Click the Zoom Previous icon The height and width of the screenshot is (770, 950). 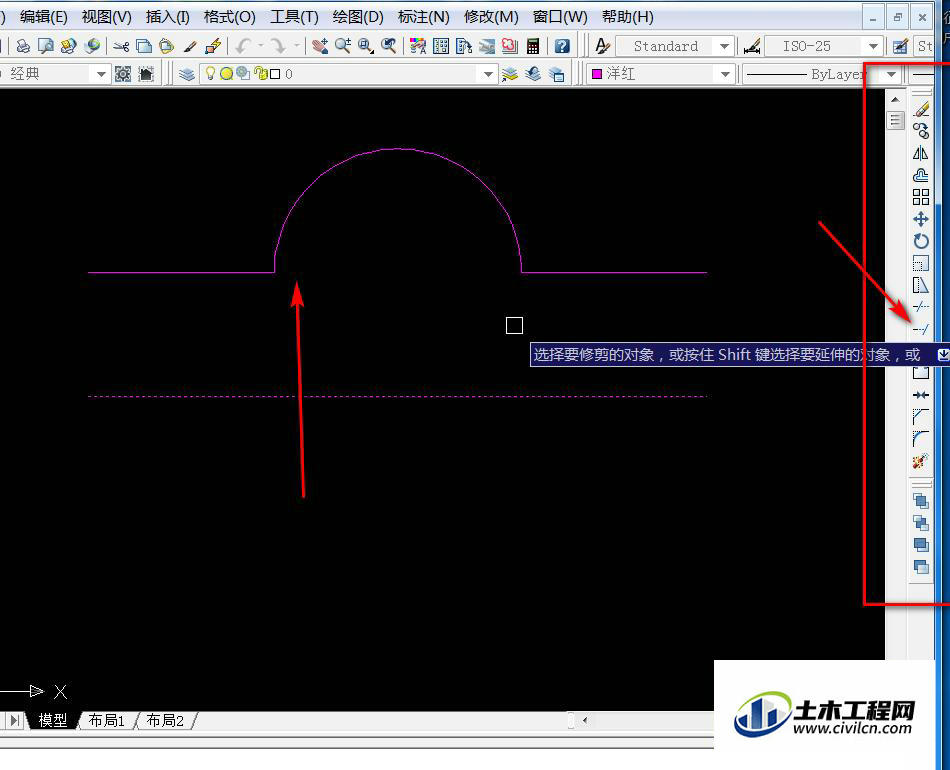coord(388,46)
